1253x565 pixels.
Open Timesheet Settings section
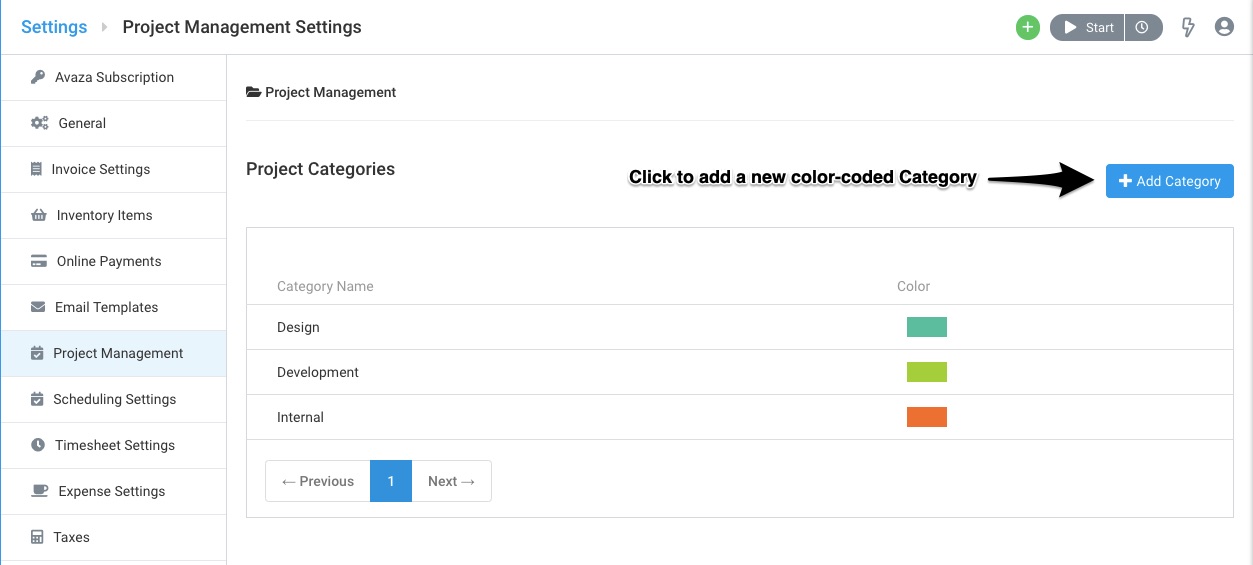(x=114, y=445)
